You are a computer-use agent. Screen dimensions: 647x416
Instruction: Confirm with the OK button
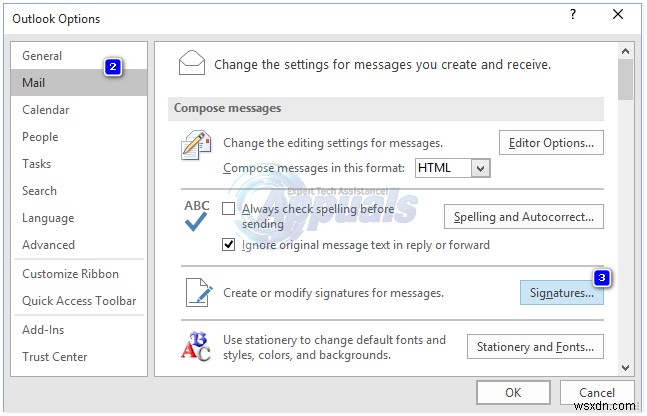513,392
